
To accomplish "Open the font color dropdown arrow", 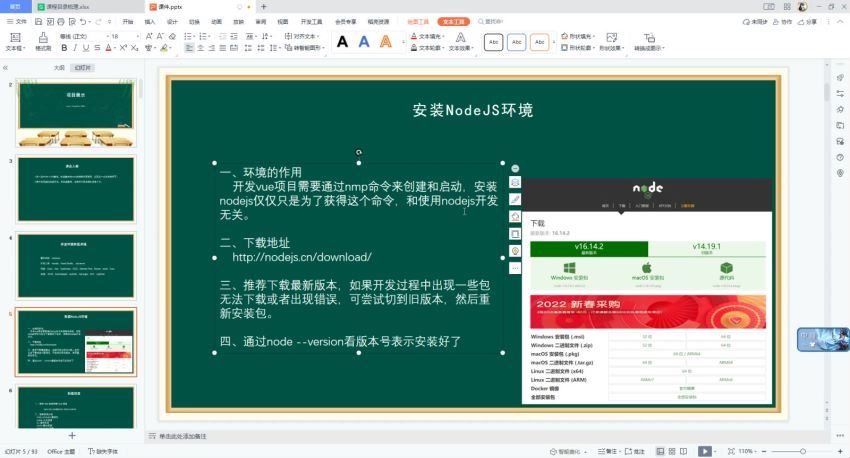I will [115, 48].
